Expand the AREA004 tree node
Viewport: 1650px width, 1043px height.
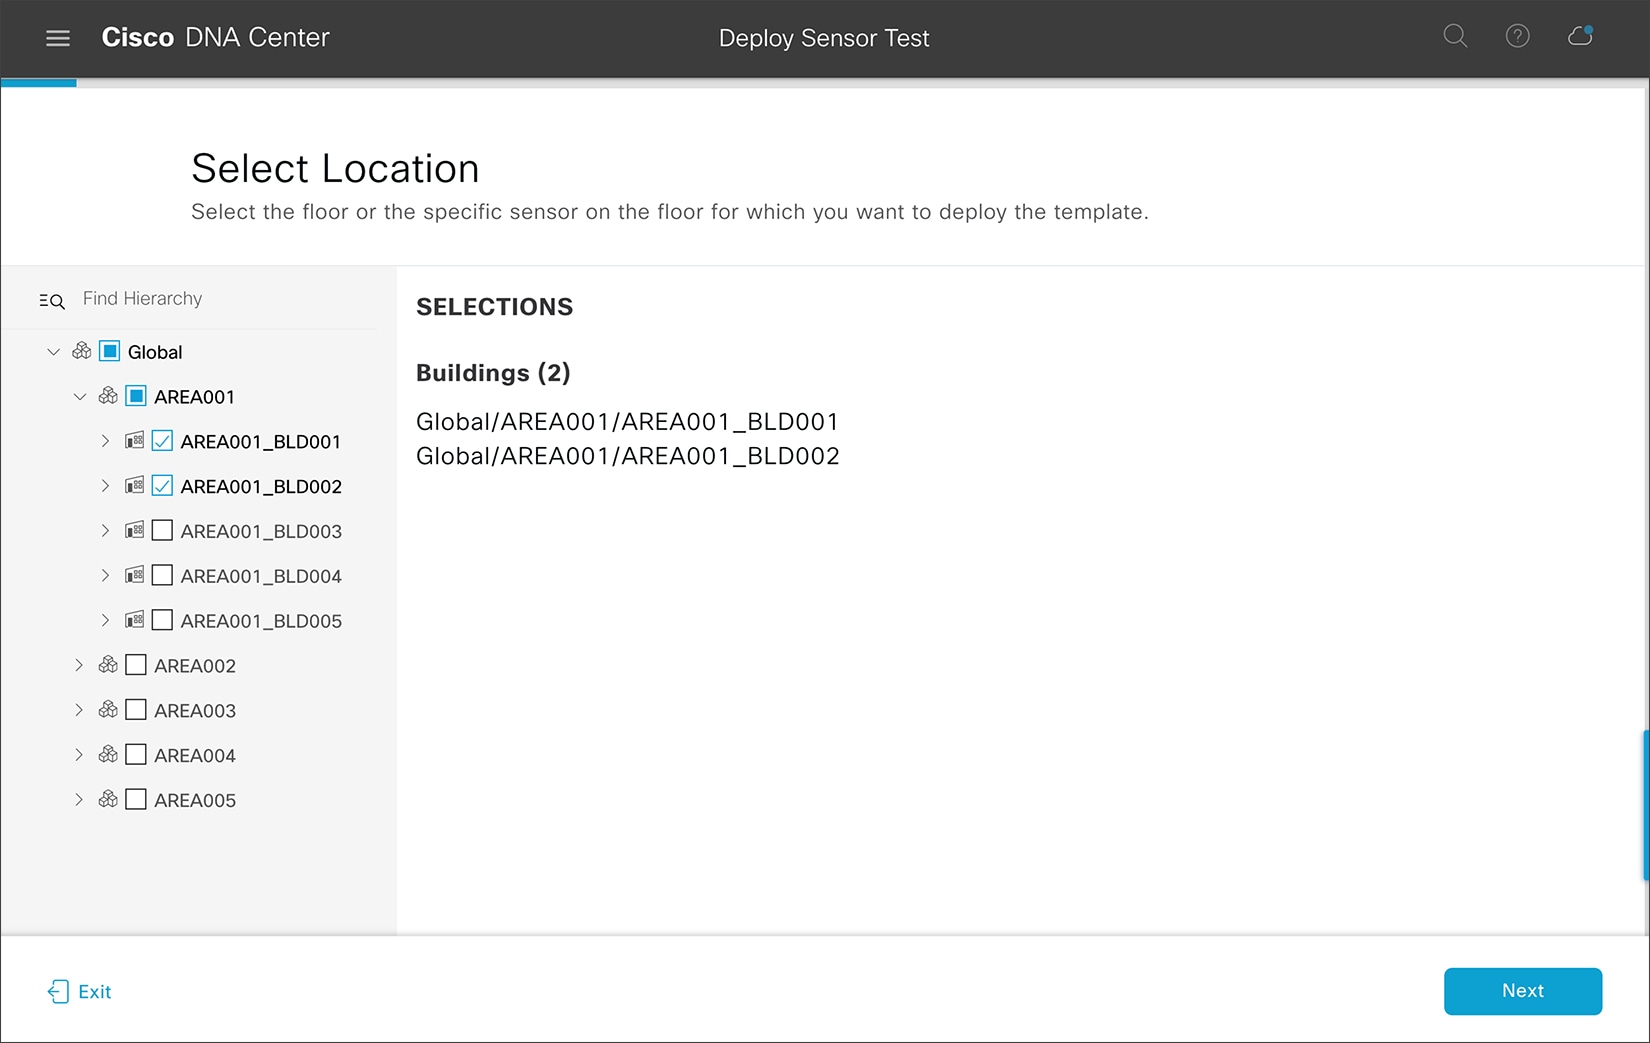click(x=79, y=755)
